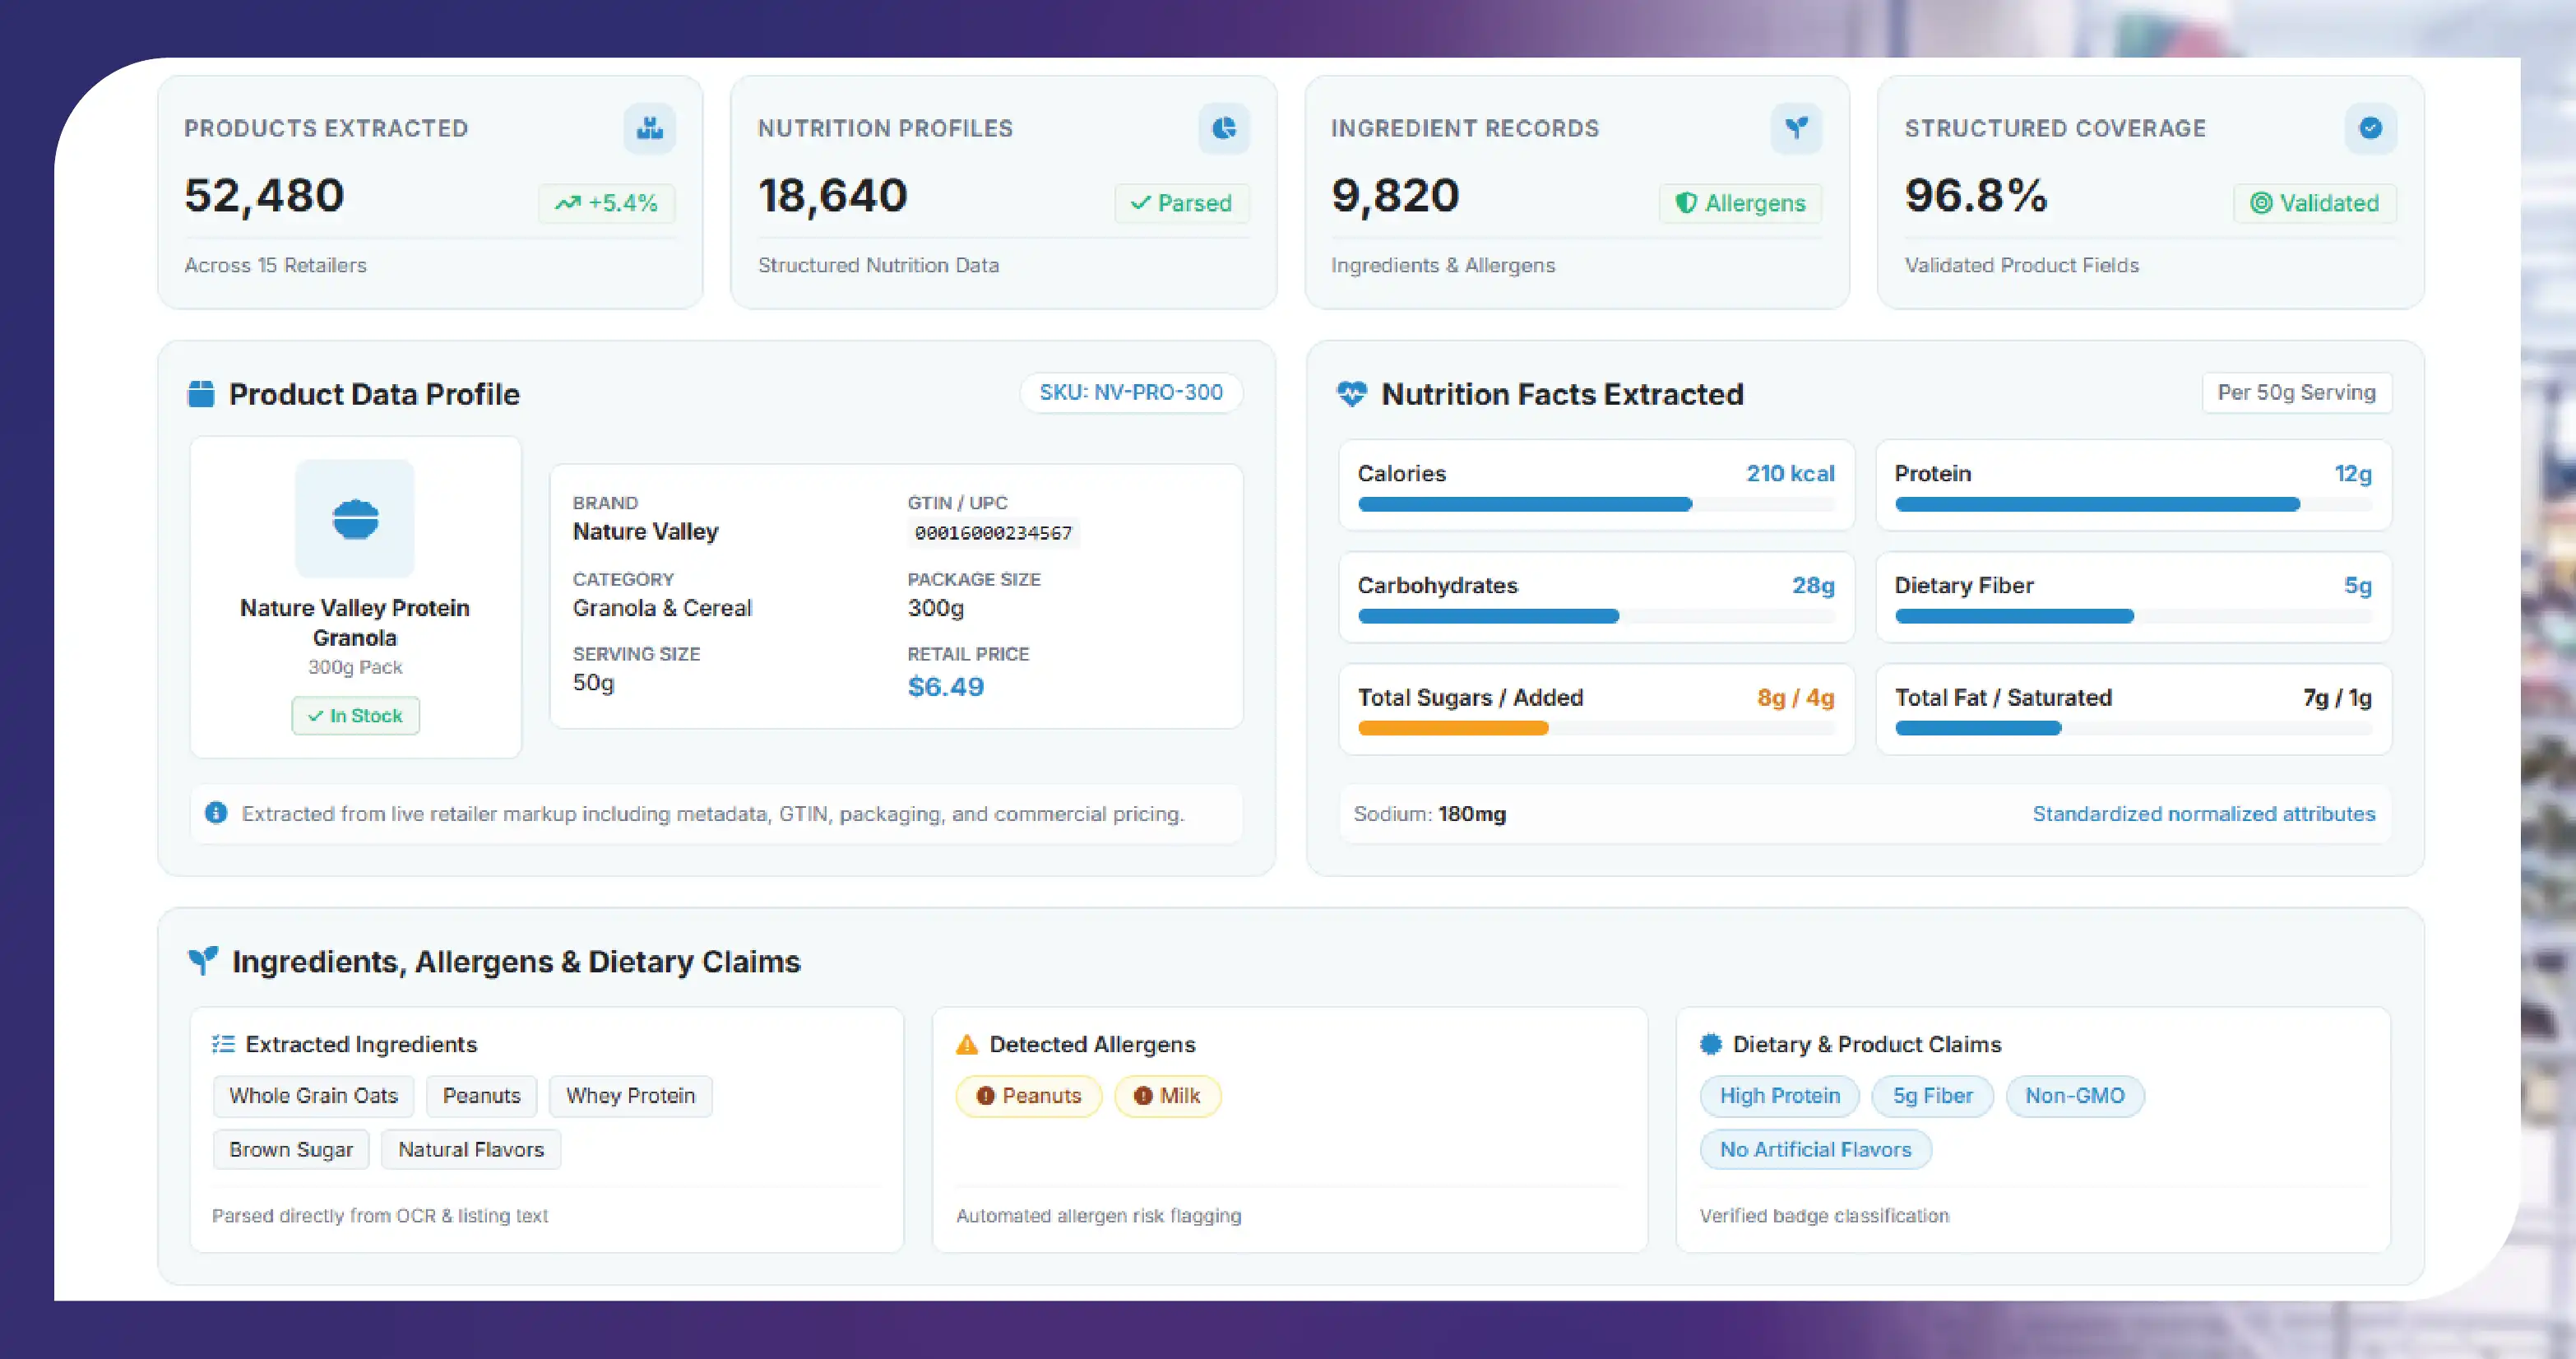The height and width of the screenshot is (1359, 2576).
Task: Click the In Stock status badge
Action: pos(355,716)
